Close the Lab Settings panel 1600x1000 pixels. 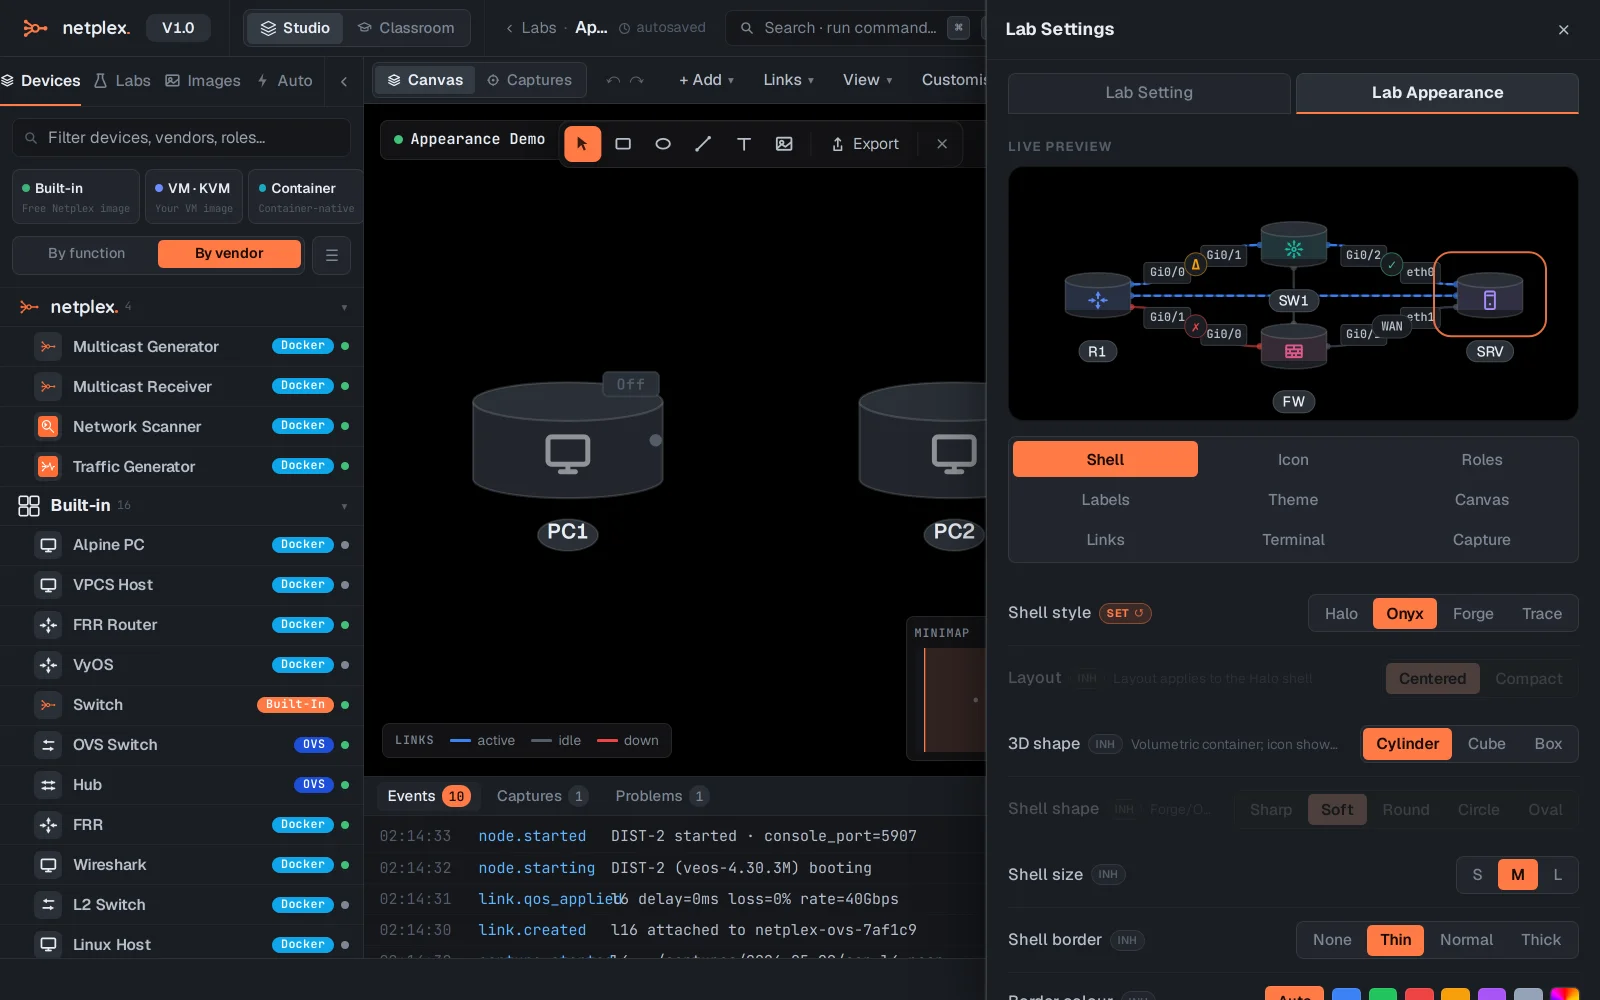[x=1564, y=30]
